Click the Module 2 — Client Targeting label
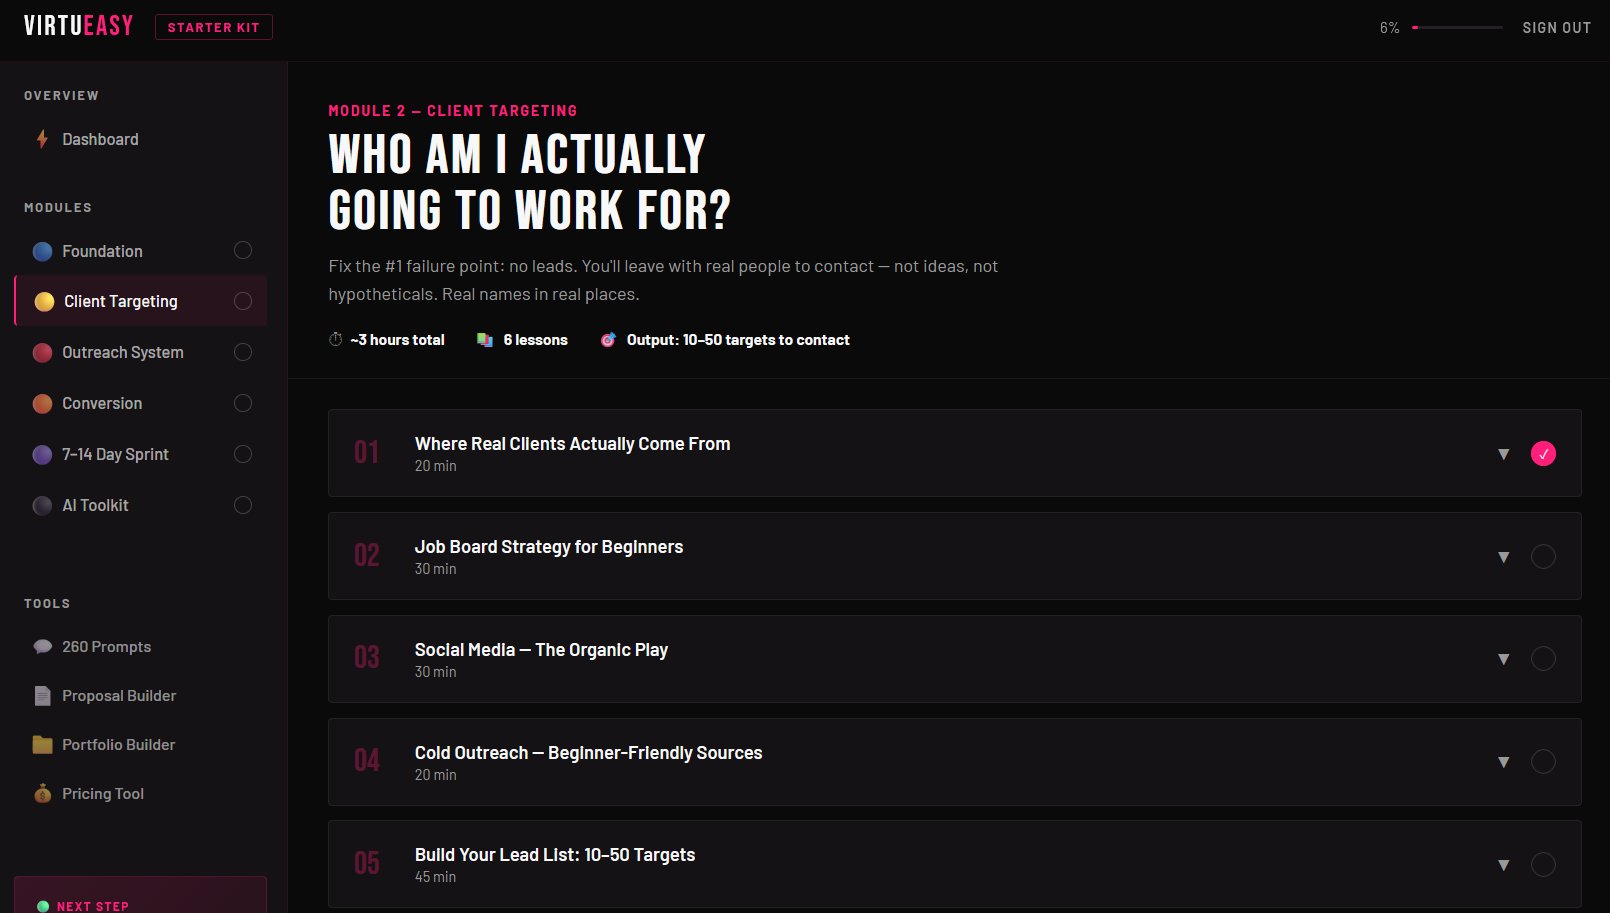1610x913 pixels. click(453, 110)
